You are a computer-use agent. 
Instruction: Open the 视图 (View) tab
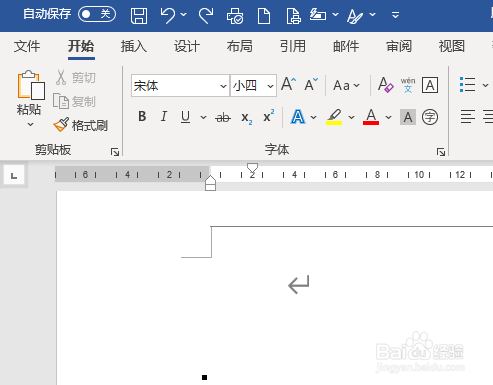[x=452, y=46]
